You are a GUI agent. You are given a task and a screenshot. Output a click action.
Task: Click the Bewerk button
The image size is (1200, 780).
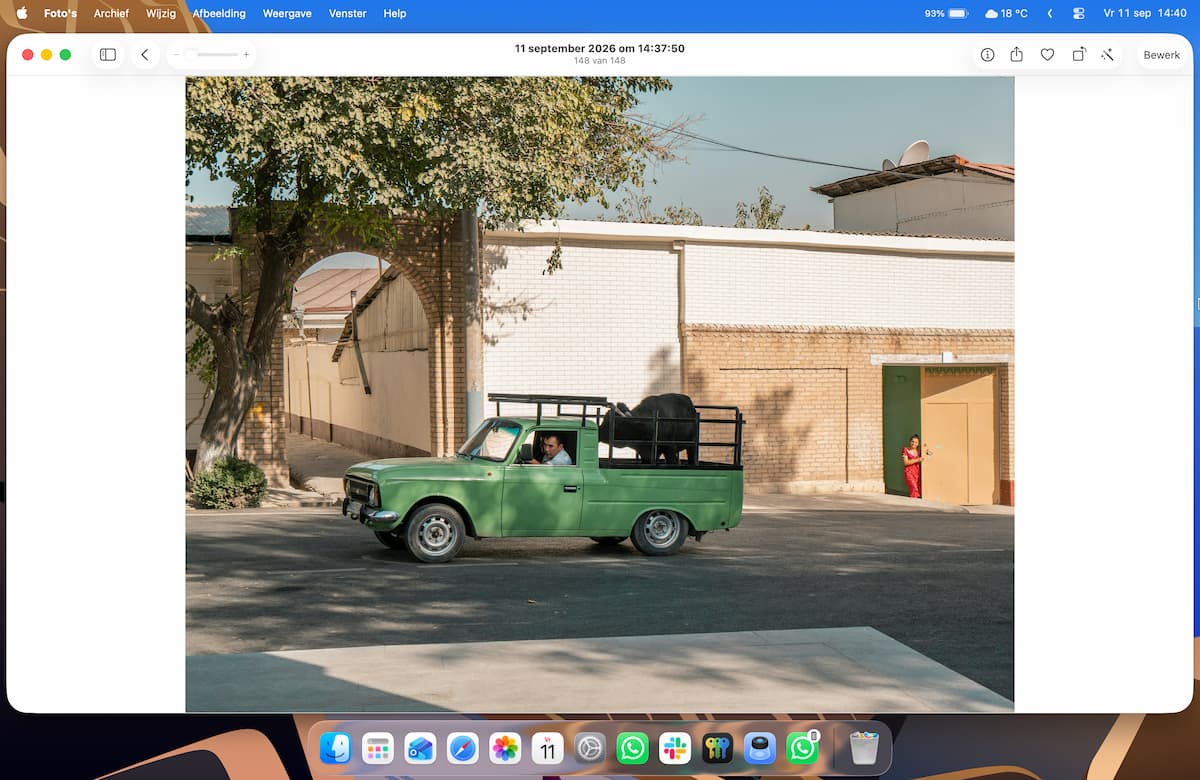click(x=1162, y=55)
